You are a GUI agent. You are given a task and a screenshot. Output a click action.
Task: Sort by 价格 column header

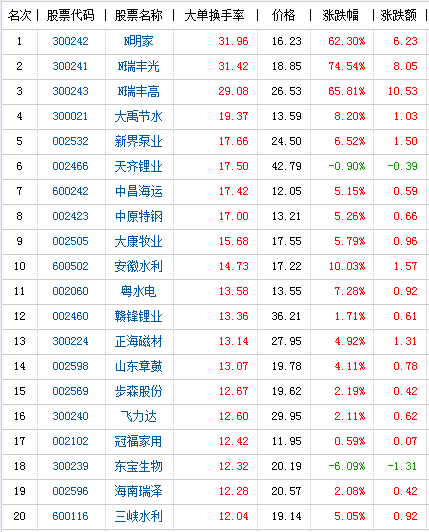coord(283,15)
